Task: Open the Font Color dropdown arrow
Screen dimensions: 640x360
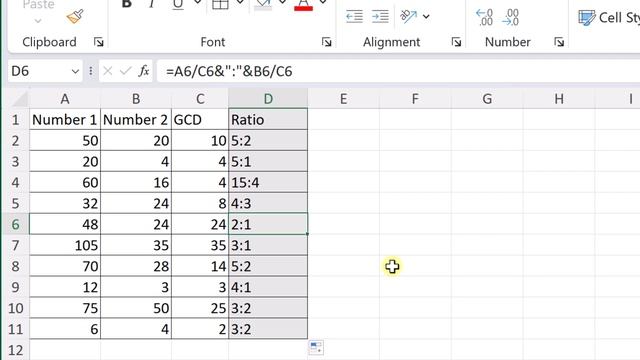Action: click(x=323, y=3)
